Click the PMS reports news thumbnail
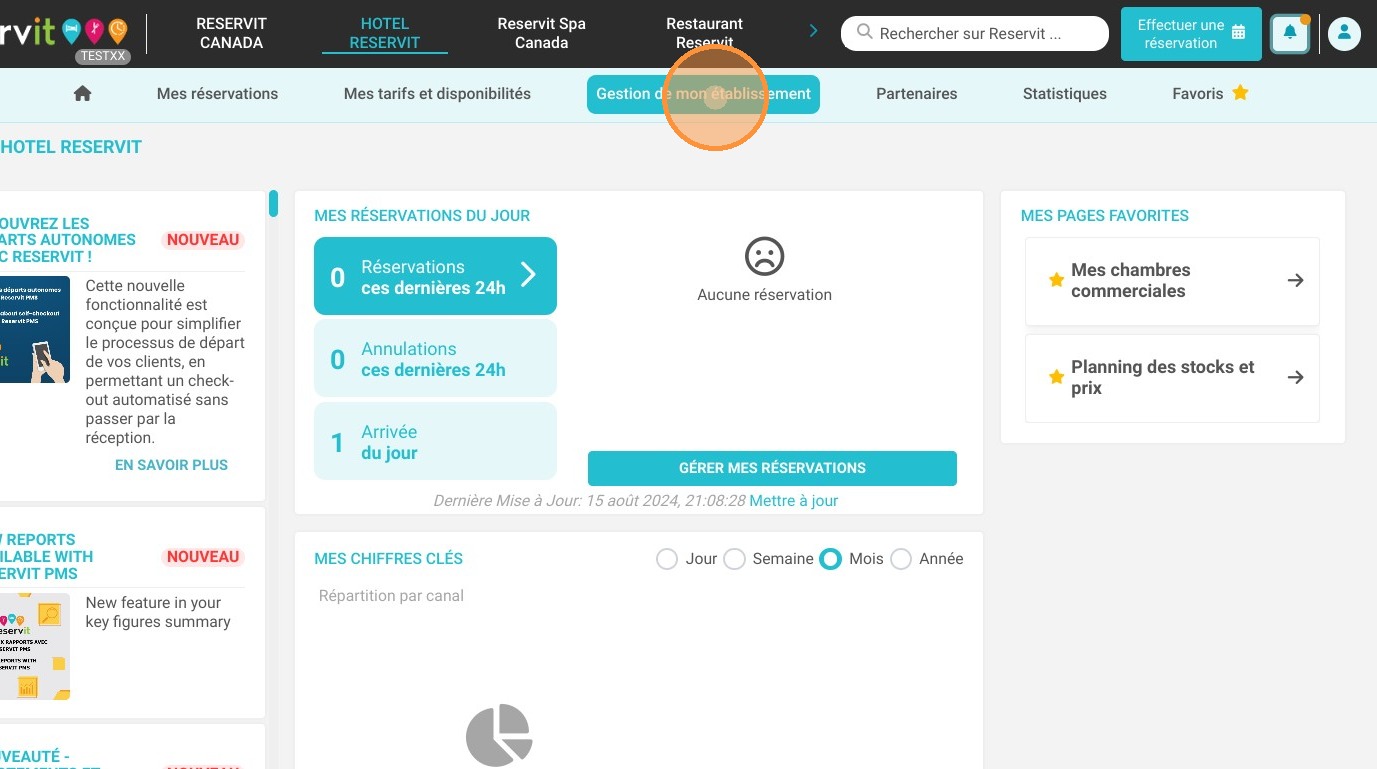The image size is (1377, 769). click(x=34, y=647)
